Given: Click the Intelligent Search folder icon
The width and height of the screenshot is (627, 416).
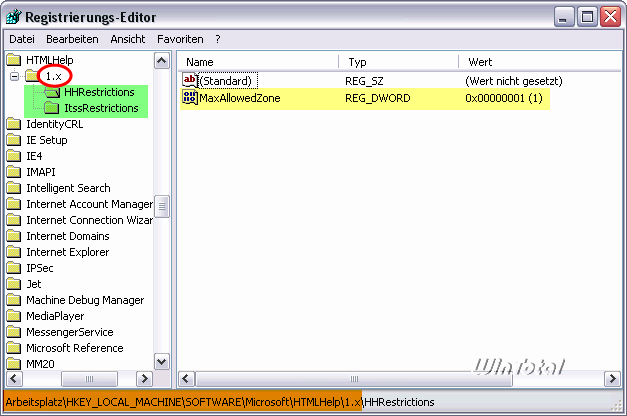Looking at the screenshot, I should (14, 188).
